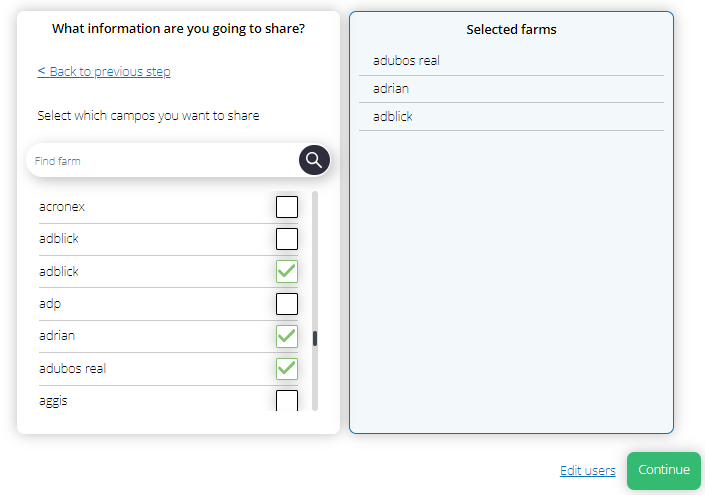This screenshot has width=705, height=495.
Task: Go back to previous step link
Action: 104,71
